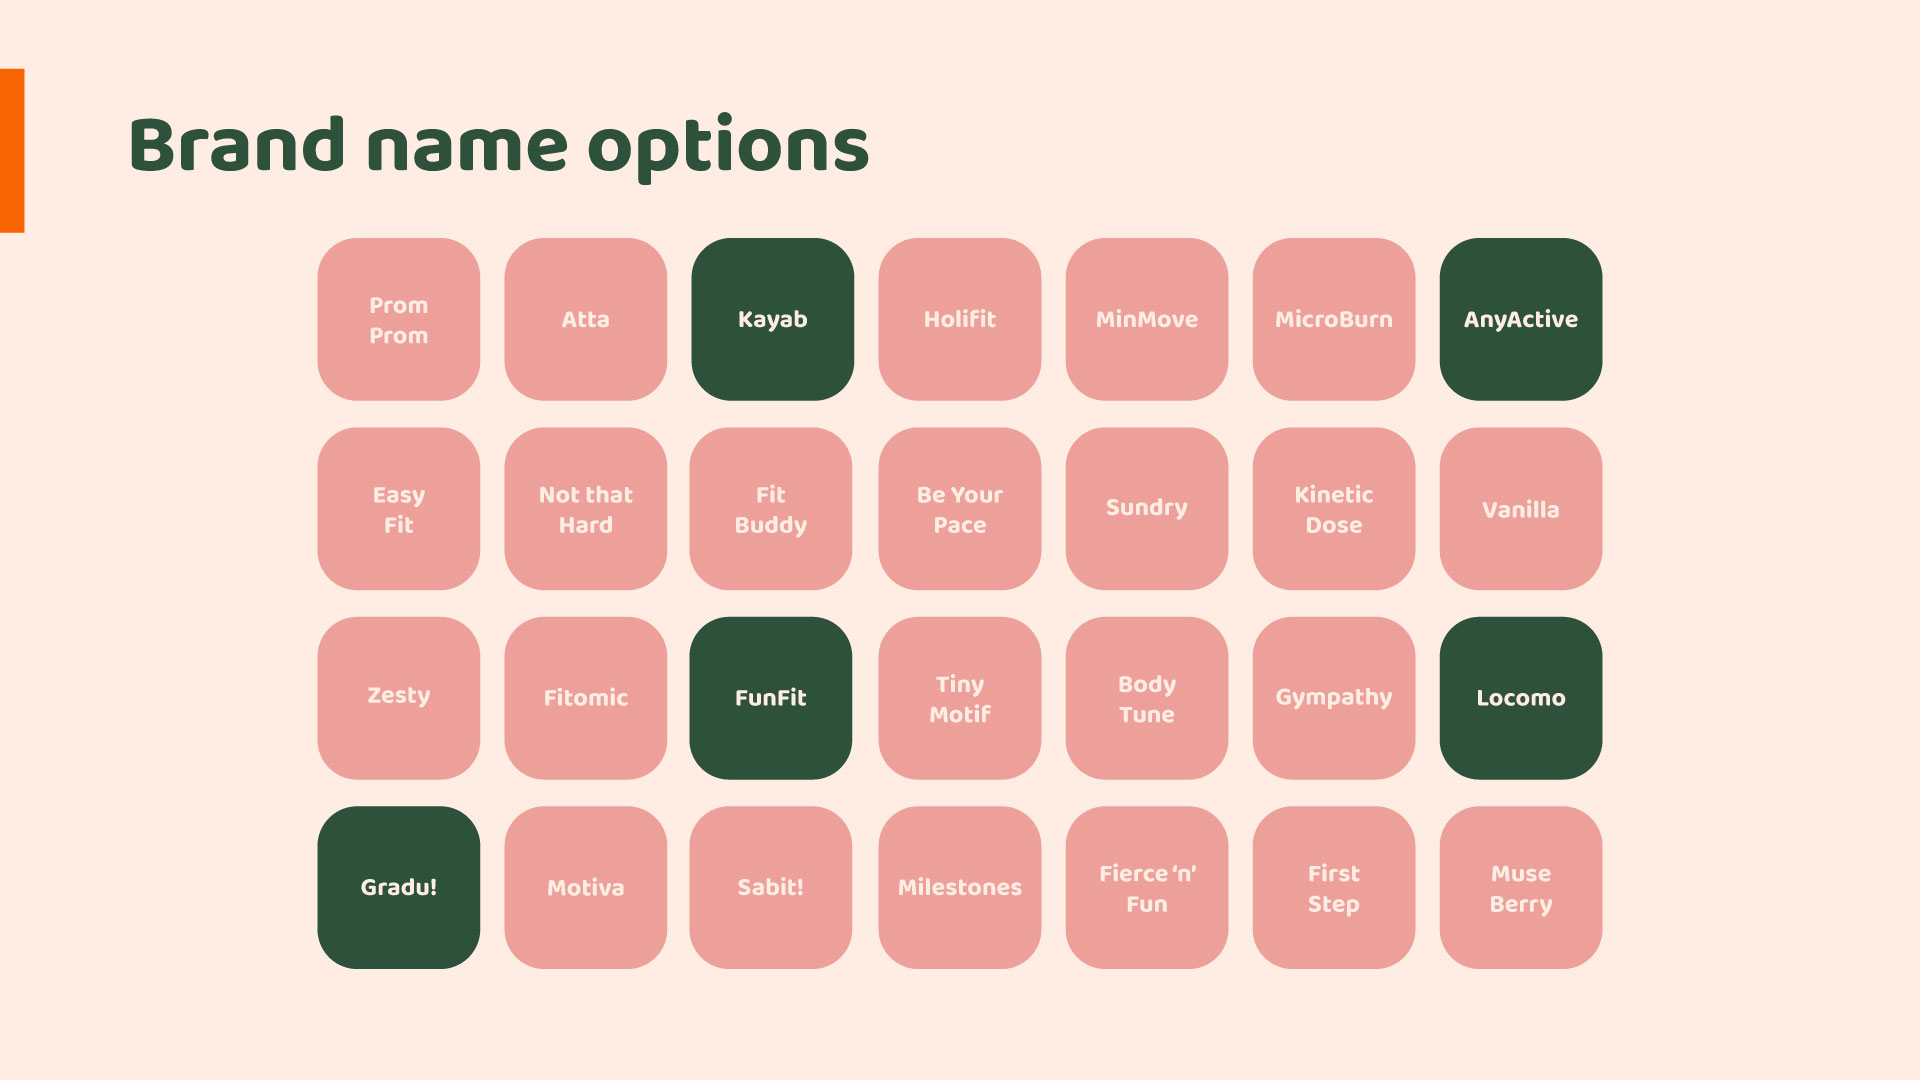Click the FunFit dark green tile

click(770, 698)
